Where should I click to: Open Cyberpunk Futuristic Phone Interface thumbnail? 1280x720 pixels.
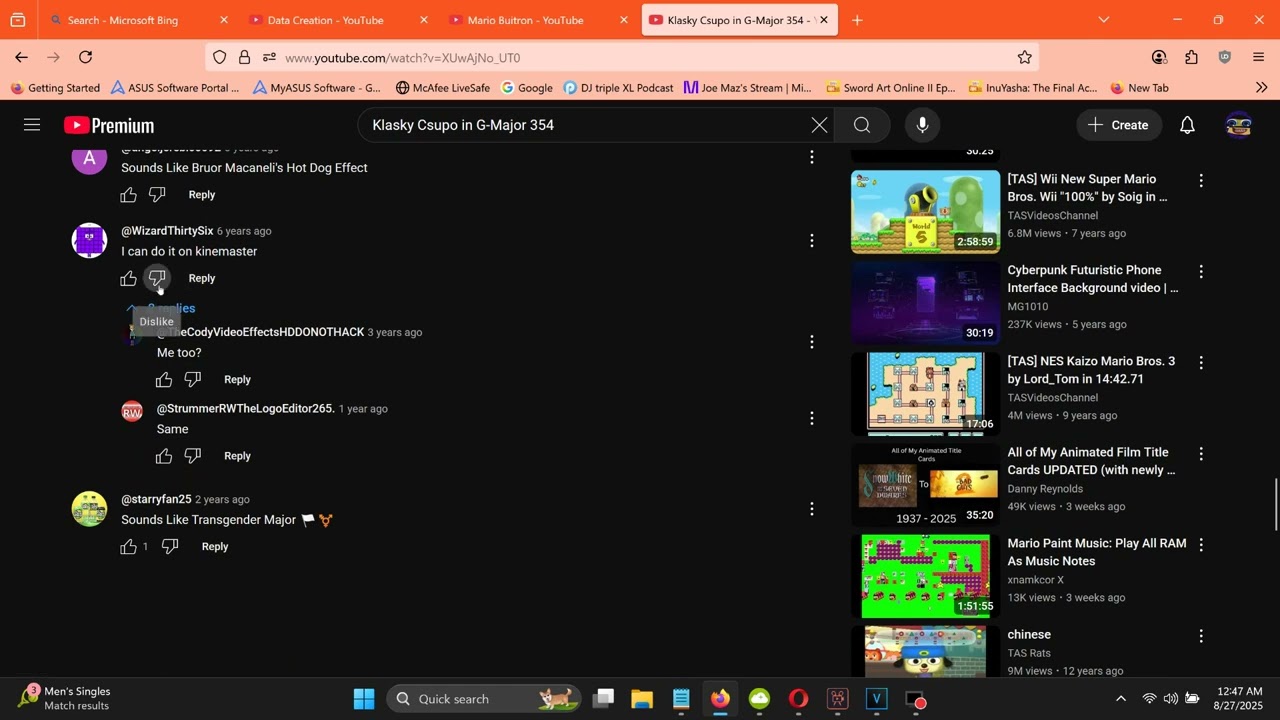[x=925, y=302]
